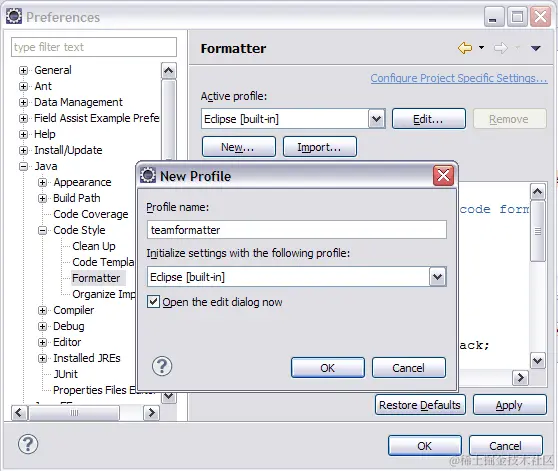Expand the Debug node
Screen dimensions: 558x471
click(x=42, y=326)
